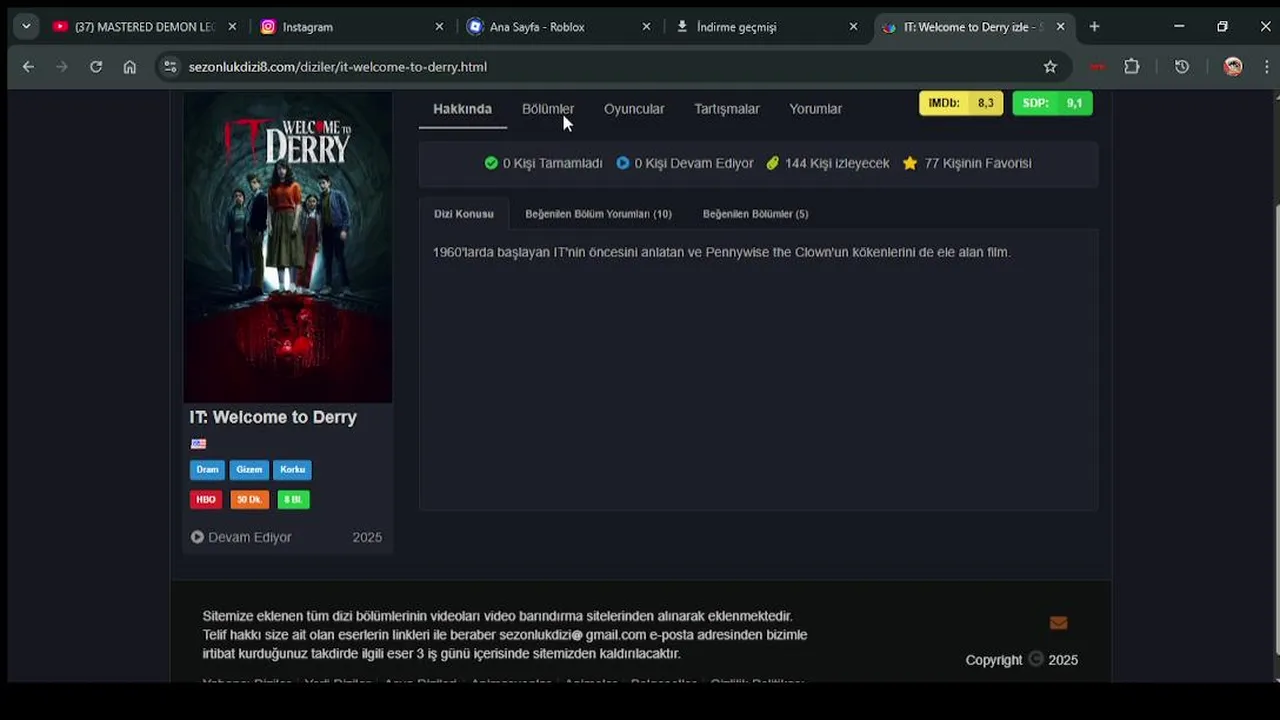Switch to the YouTube MASTERED DEMON tab
Image resolution: width=1280 pixels, height=720 pixels.
(143, 27)
